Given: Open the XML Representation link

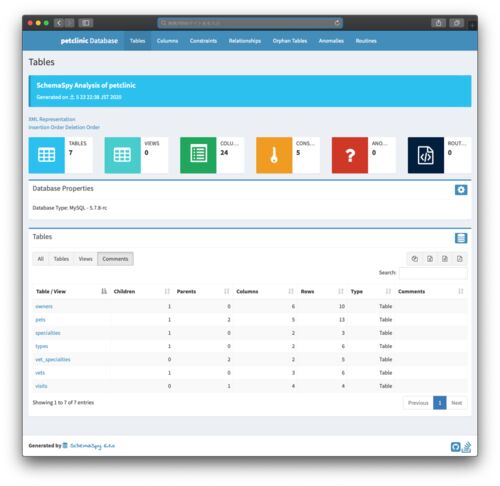Looking at the screenshot, I should 52,119.
